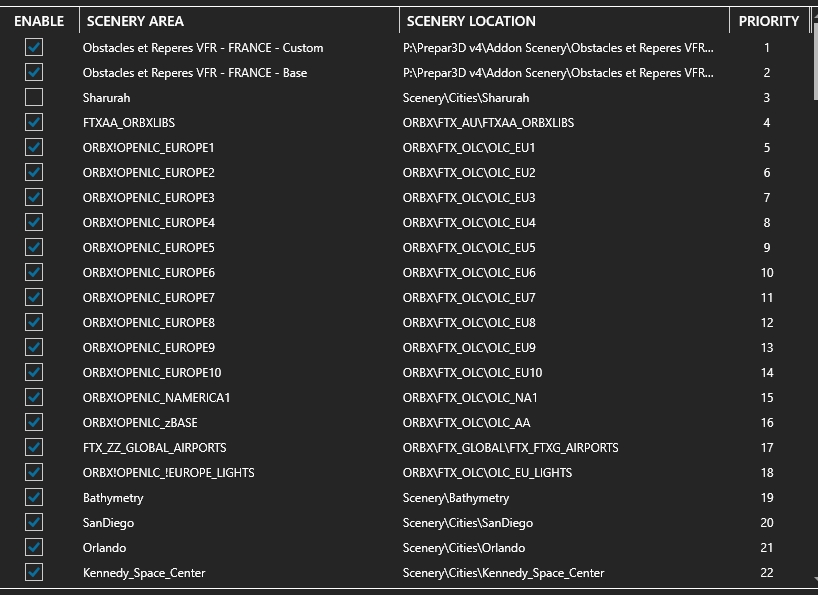Click location ORBX\FTX_AU\FTXAA_ORBXLIBS
This screenshot has height=595, width=818.
(488, 123)
